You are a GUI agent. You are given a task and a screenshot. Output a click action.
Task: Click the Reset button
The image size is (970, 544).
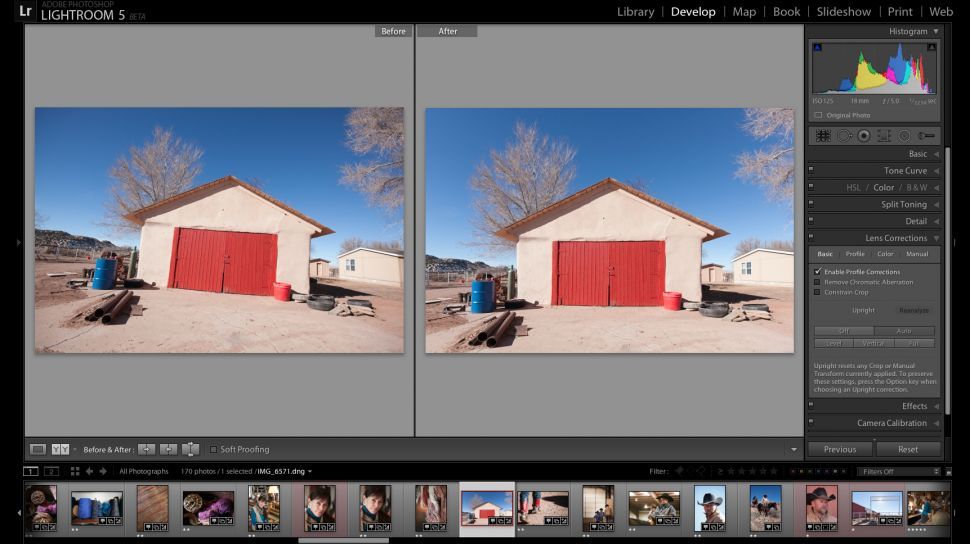click(x=908, y=449)
